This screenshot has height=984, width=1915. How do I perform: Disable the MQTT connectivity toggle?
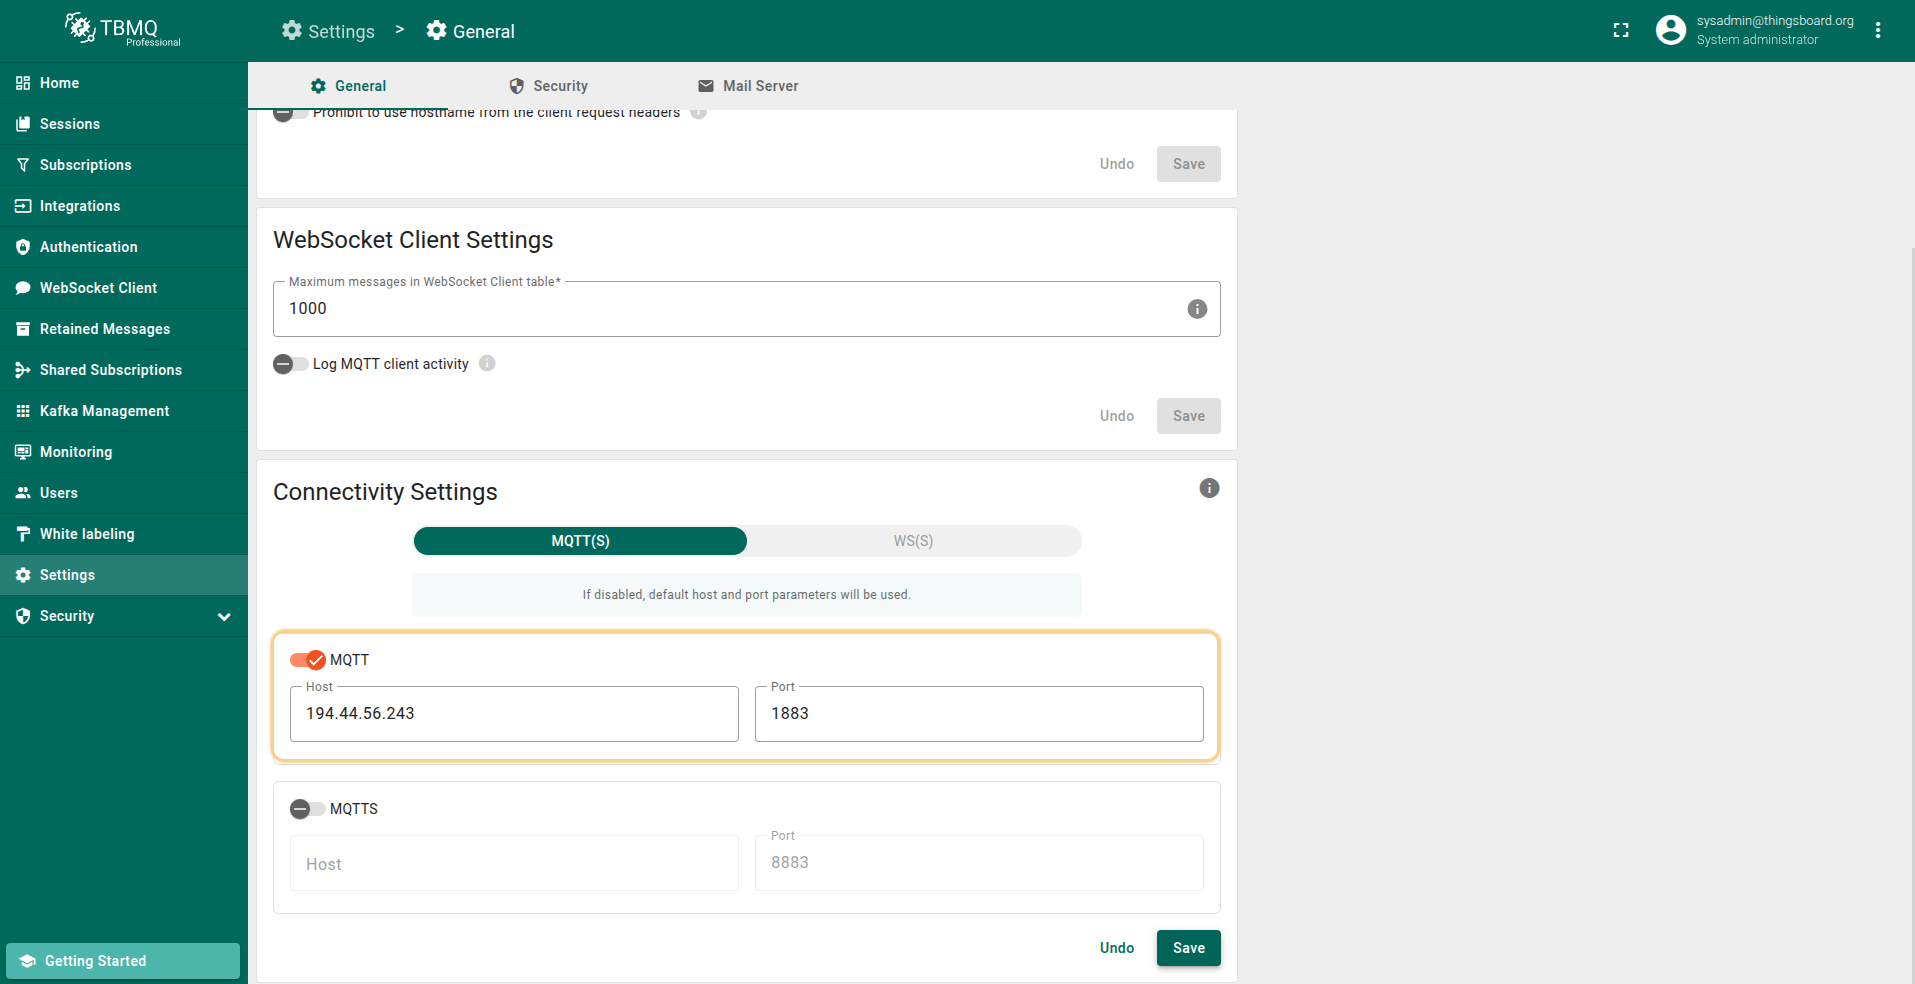[x=307, y=660]
